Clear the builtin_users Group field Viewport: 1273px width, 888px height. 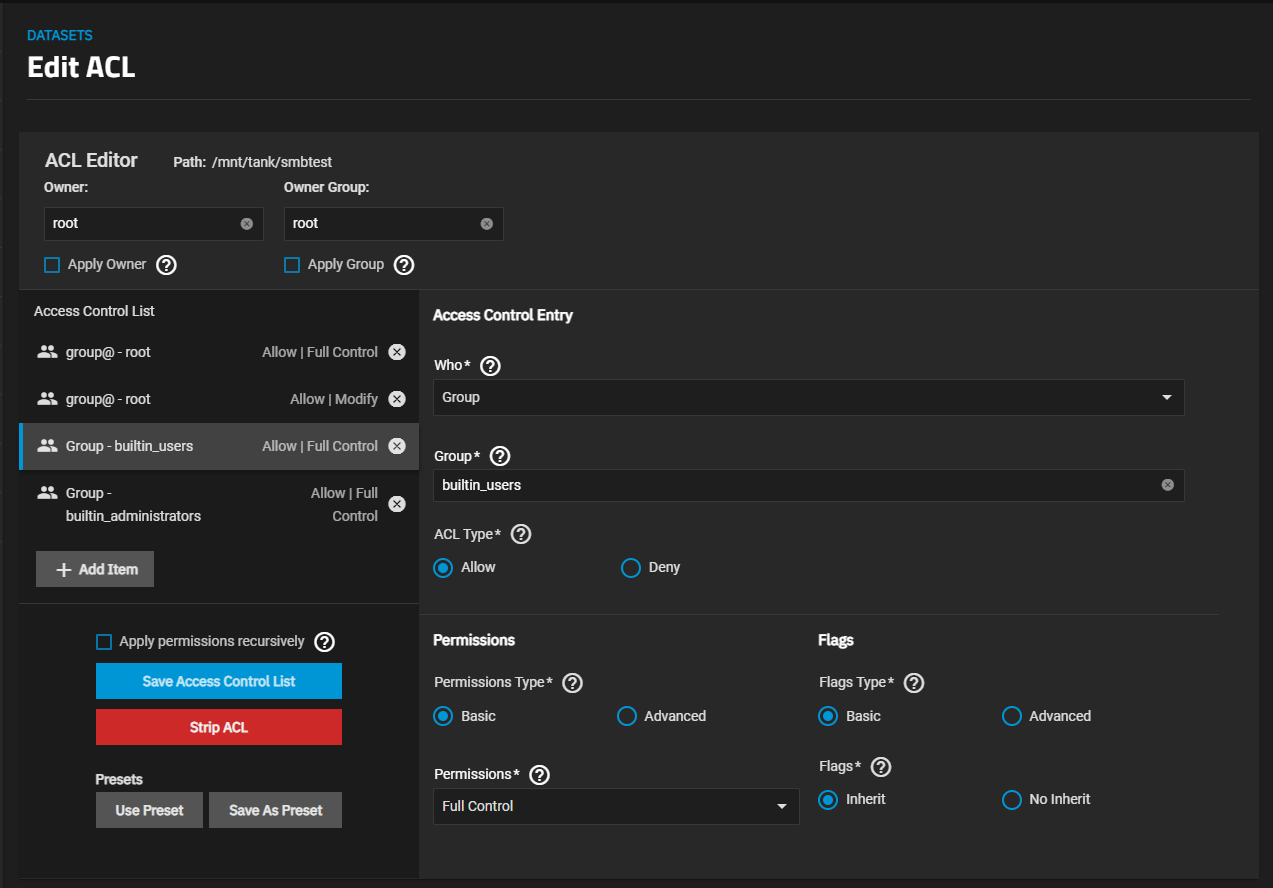coord(1167,485)
